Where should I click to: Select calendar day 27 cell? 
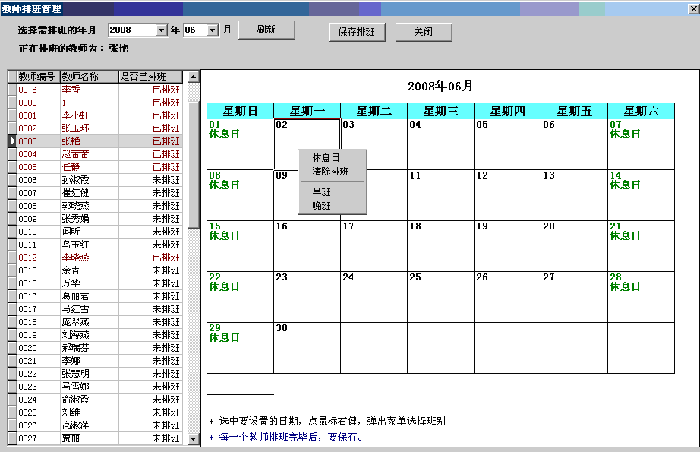(574, 297)
